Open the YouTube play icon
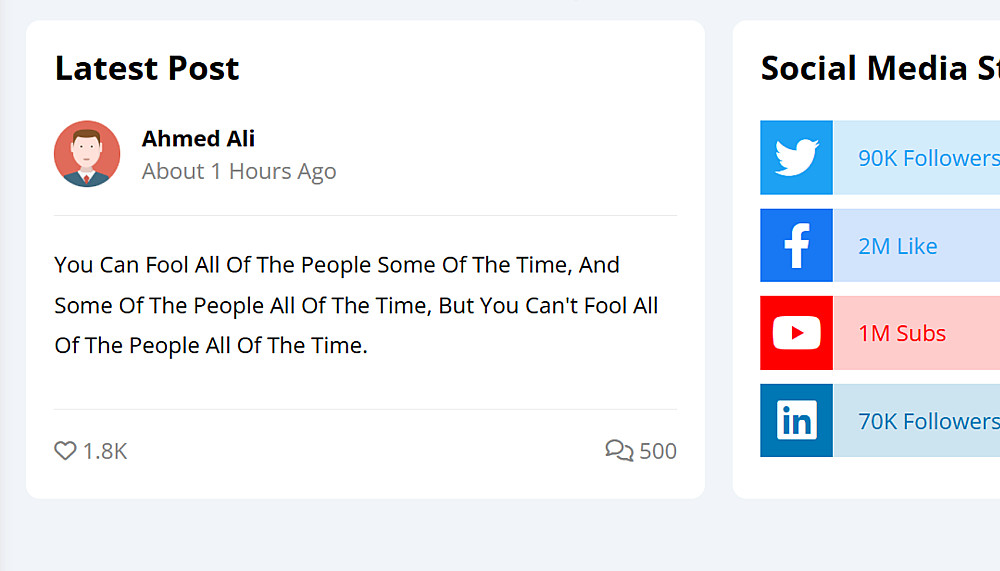The image size is (1000, 571). pyautogui.click(x=796, y=333)
